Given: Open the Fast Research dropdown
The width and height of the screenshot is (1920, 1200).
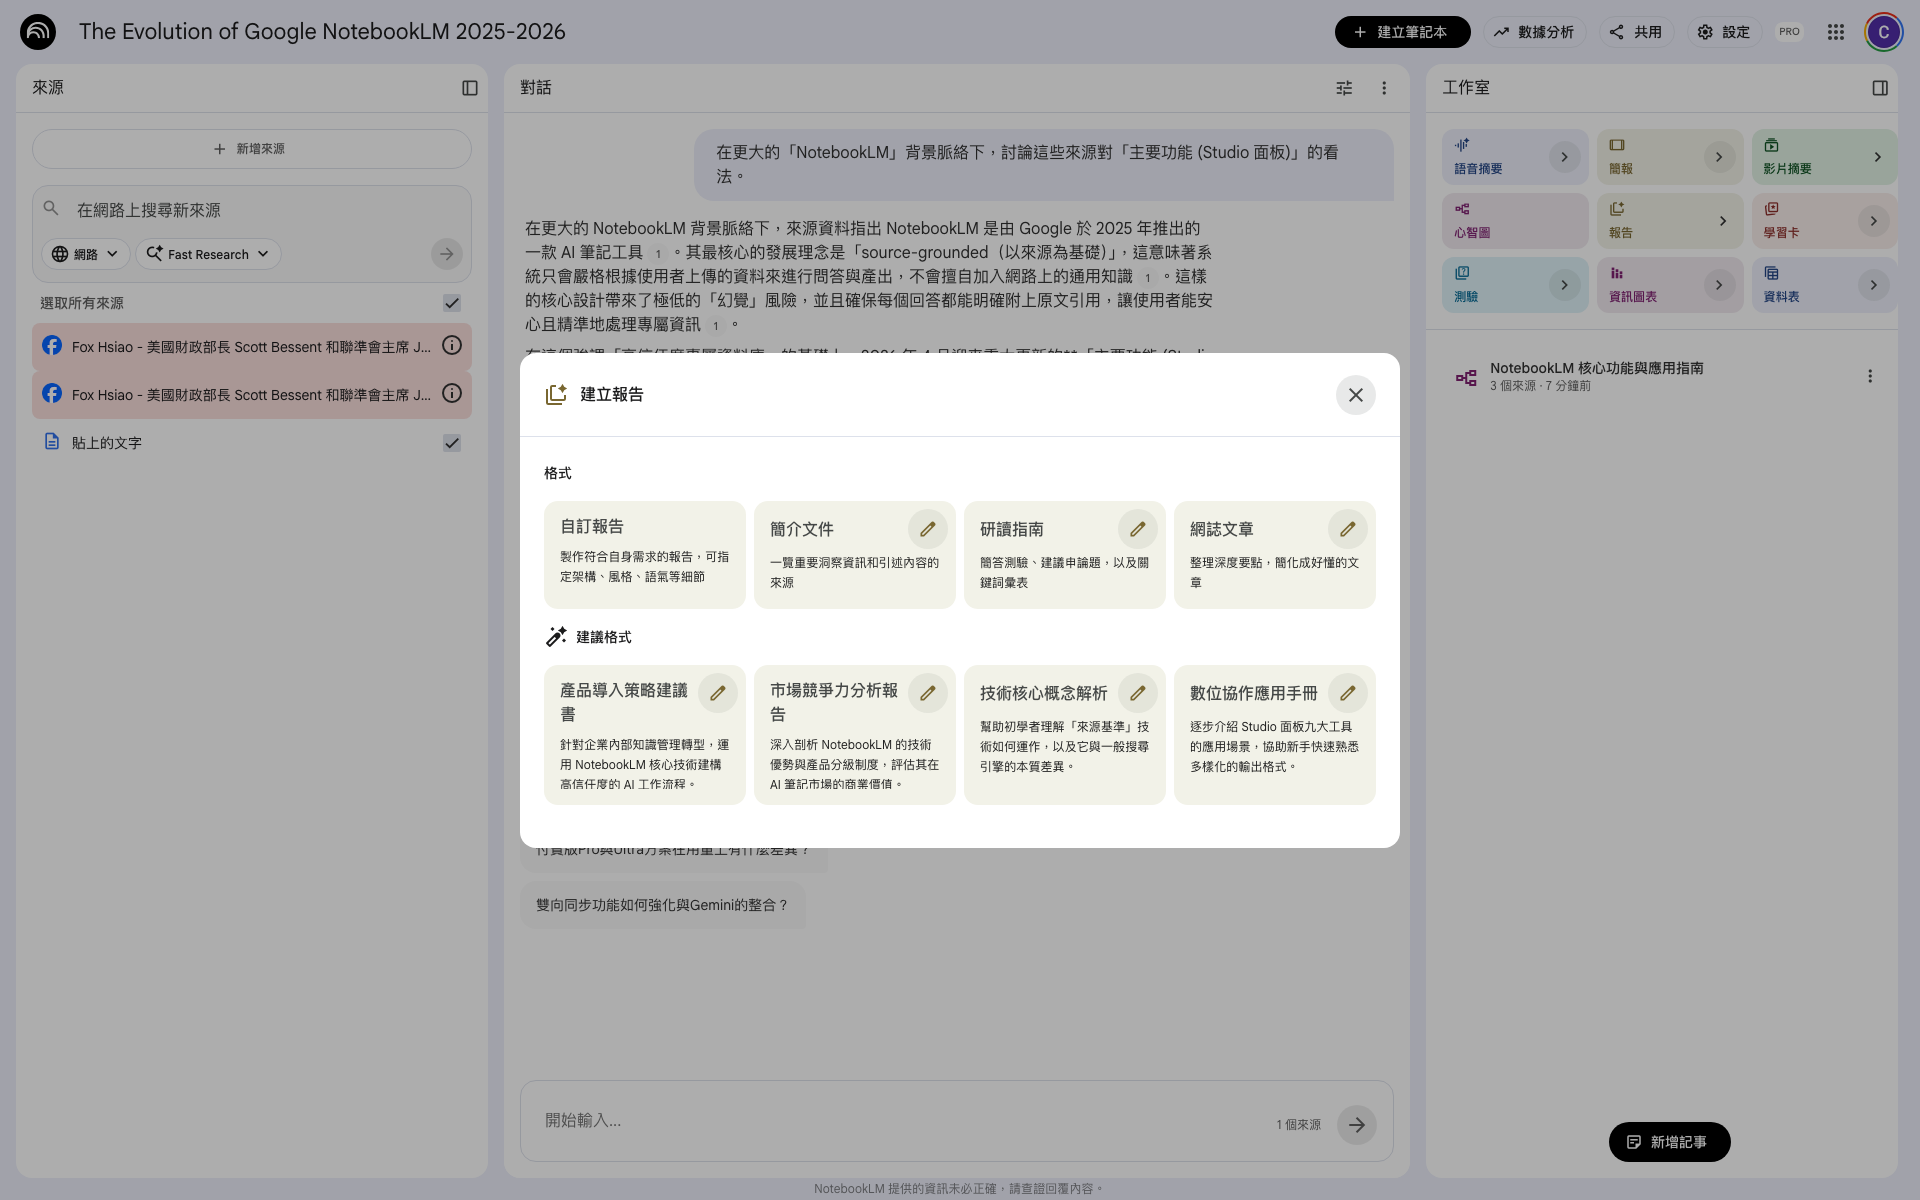Looking at the screenshot, I should [208, 254].
